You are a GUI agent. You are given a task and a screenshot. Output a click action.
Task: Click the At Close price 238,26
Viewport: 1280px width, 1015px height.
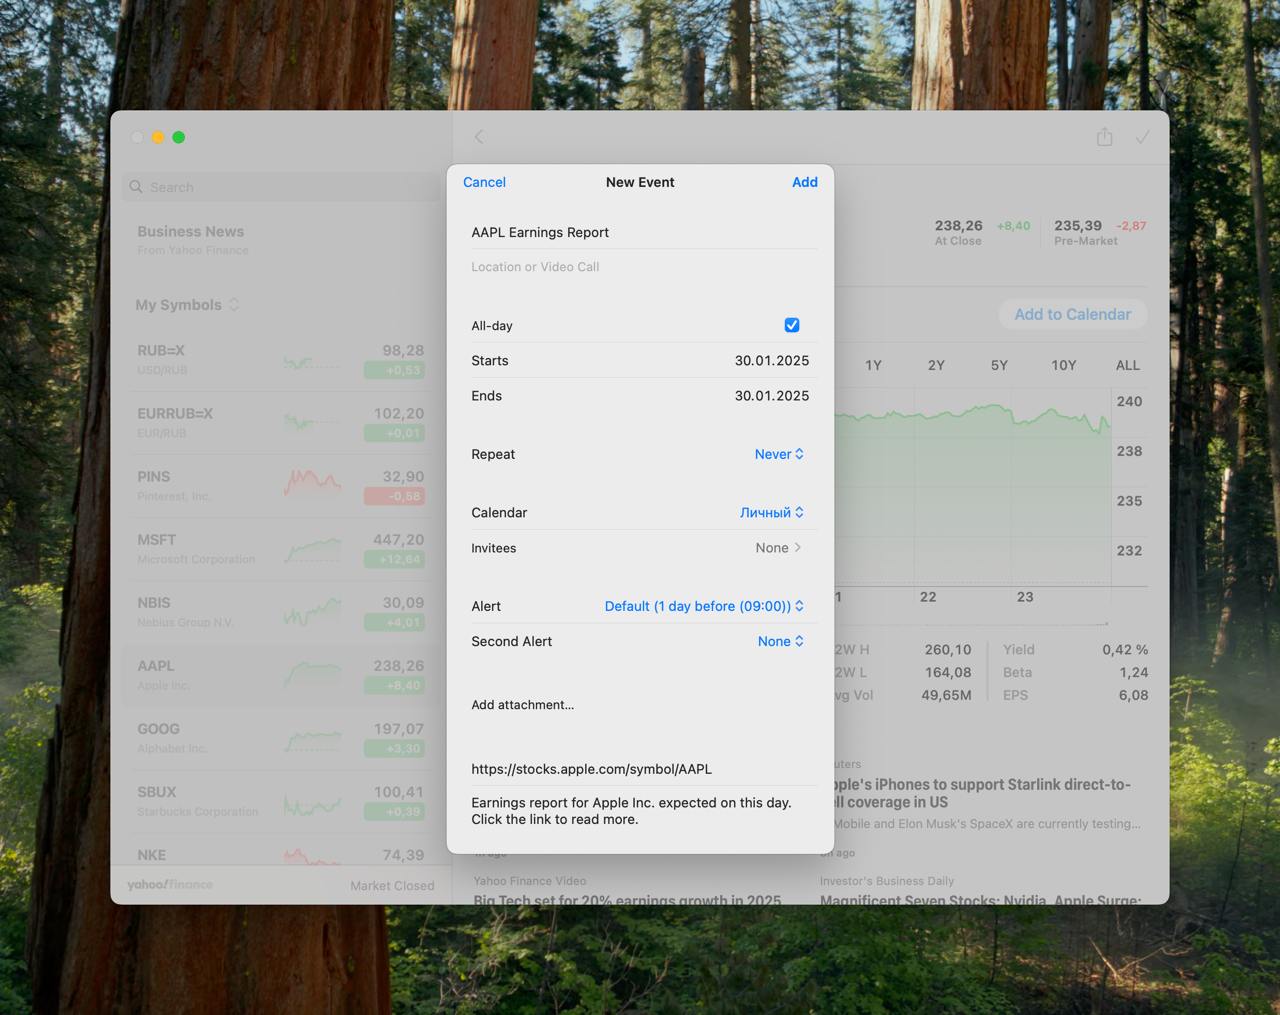pyautogui.click(x=958, y=226)
